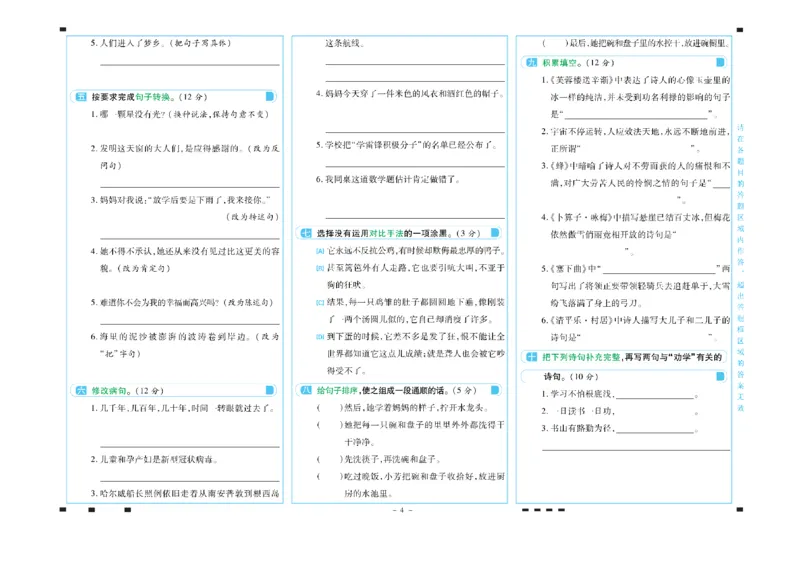800x566 pixels.
Task: Click the blue marker ending the 给句子排序 header
Action: [495, 390]
